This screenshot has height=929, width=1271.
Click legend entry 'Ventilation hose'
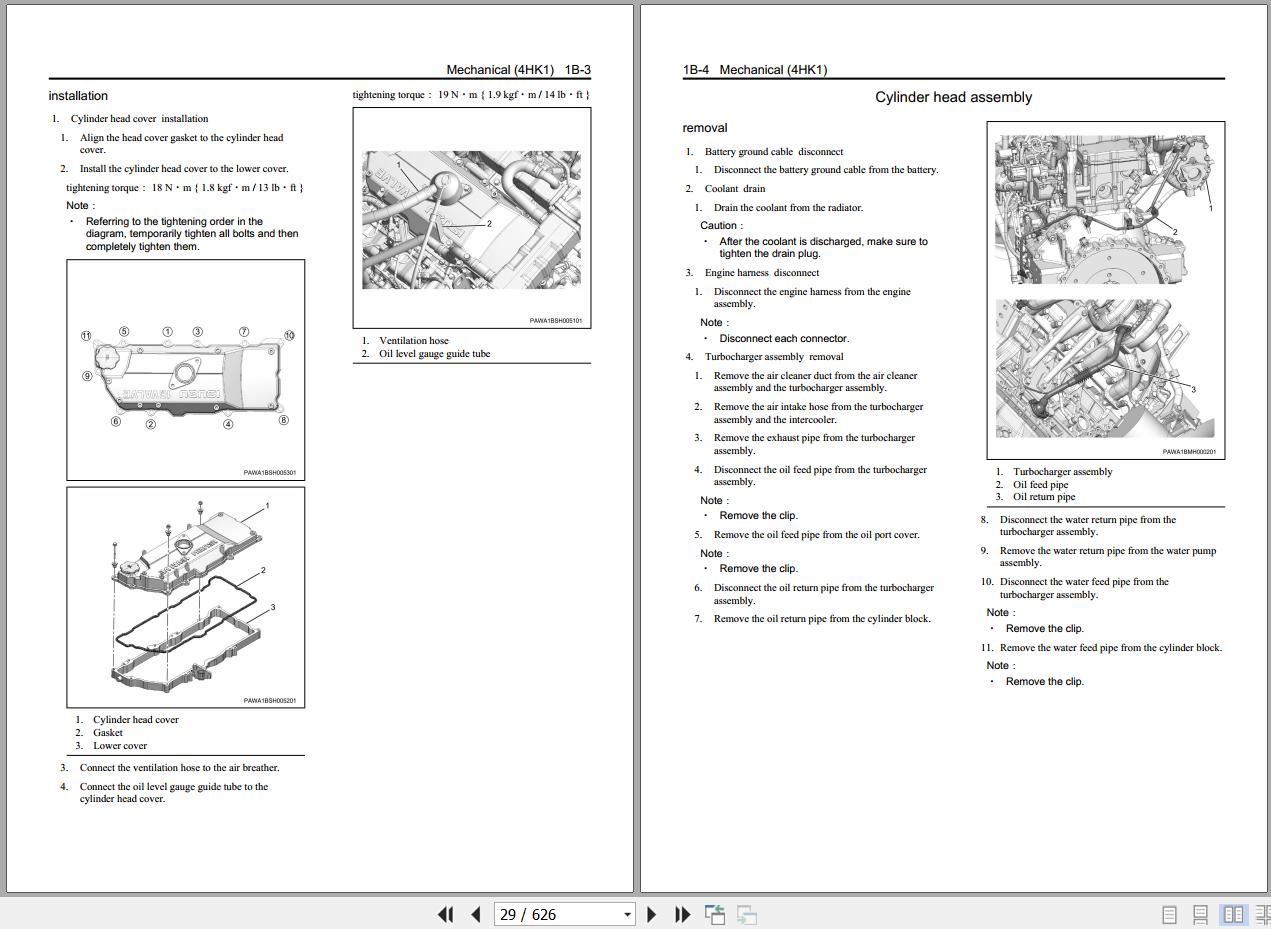[414, 341]
